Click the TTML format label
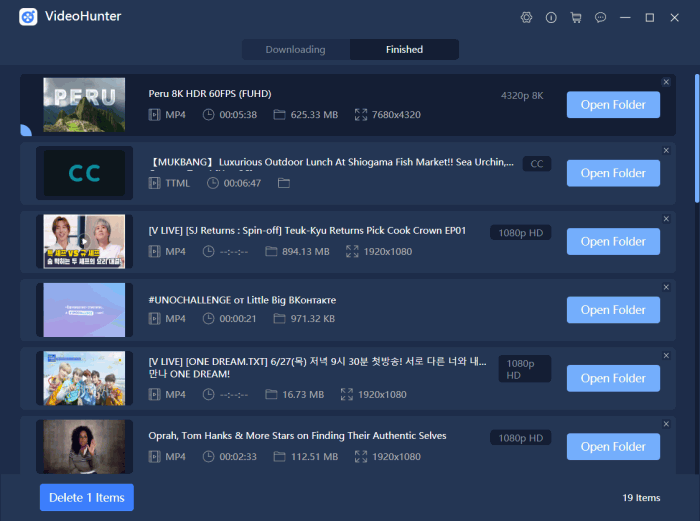 pyautogui.click(x=177, y=183)
